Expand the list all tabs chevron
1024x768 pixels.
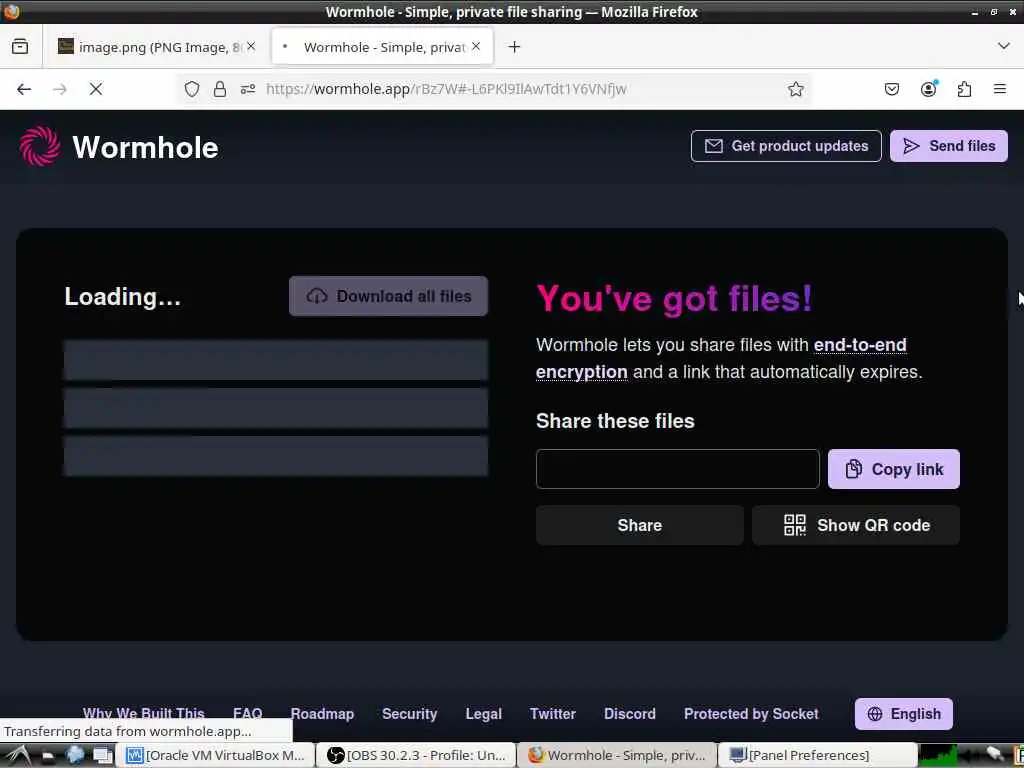(x=1004, y=46)
